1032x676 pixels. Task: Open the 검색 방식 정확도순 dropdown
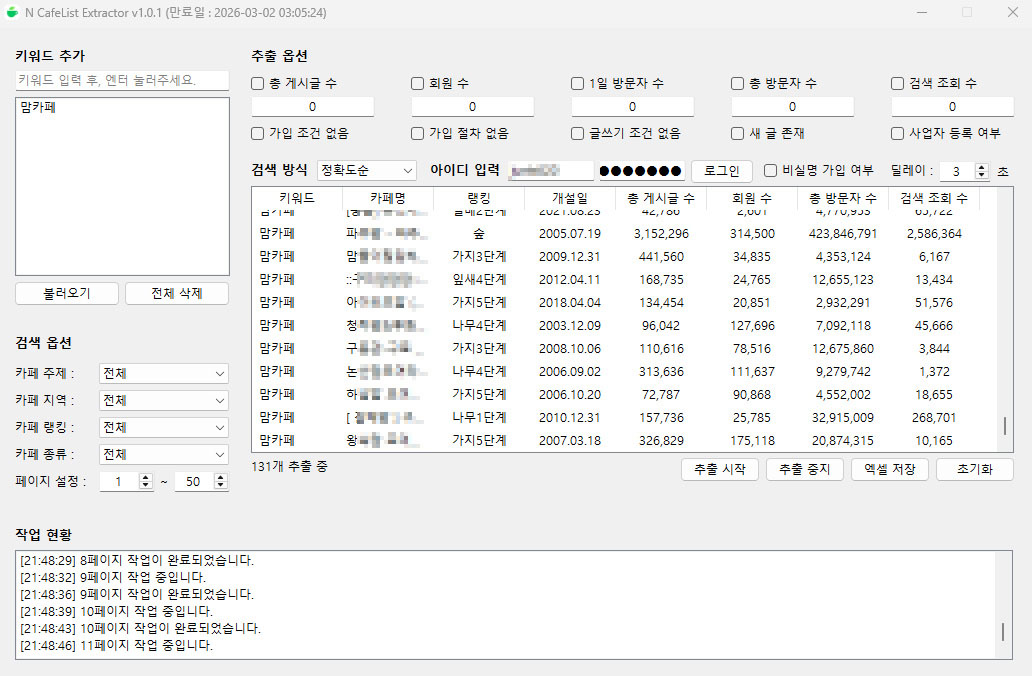pyautogui.click(x=366, y=171)
